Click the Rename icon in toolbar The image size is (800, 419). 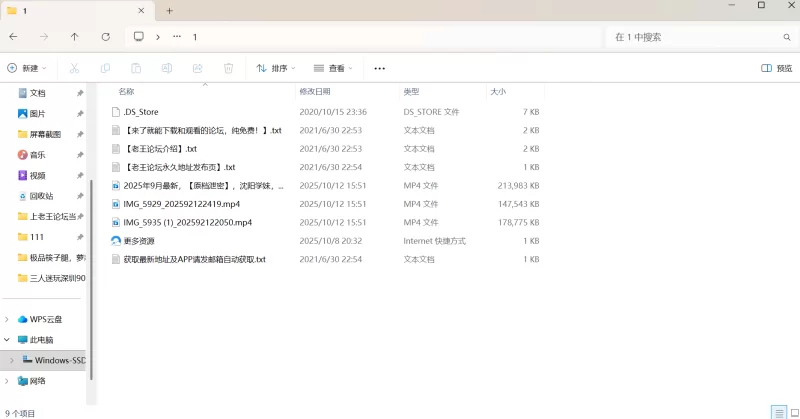pyautogui.click(x=167, y=68)
